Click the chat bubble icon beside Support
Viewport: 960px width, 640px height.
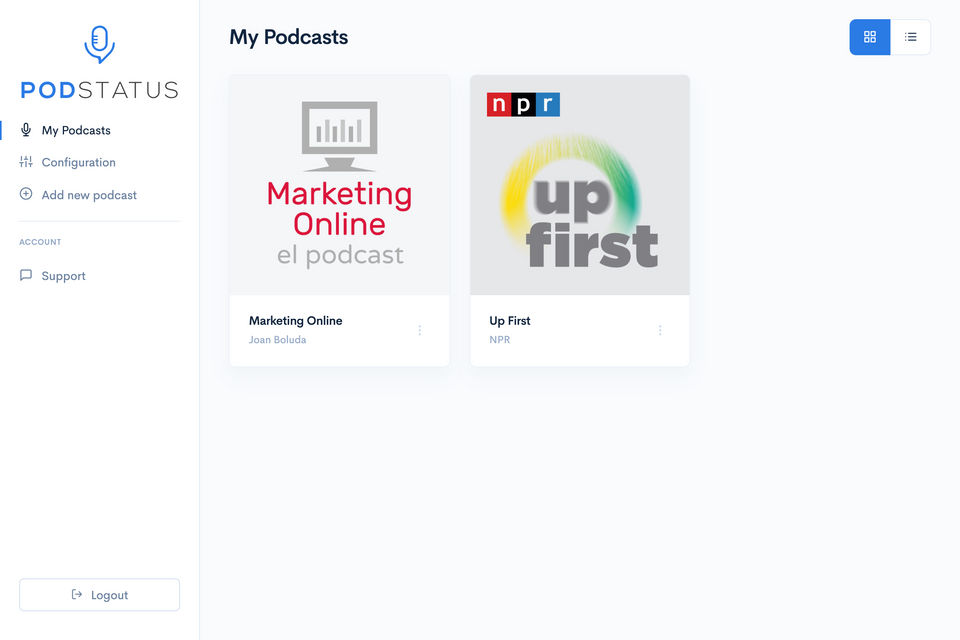[x=26, y=275]
